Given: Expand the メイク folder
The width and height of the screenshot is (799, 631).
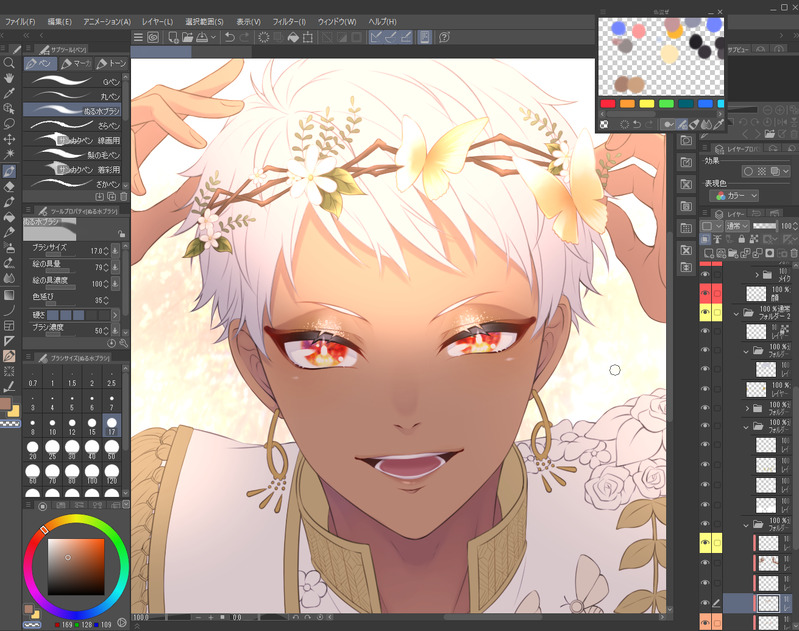Looking at the screenshot, I should pos(757,275).
